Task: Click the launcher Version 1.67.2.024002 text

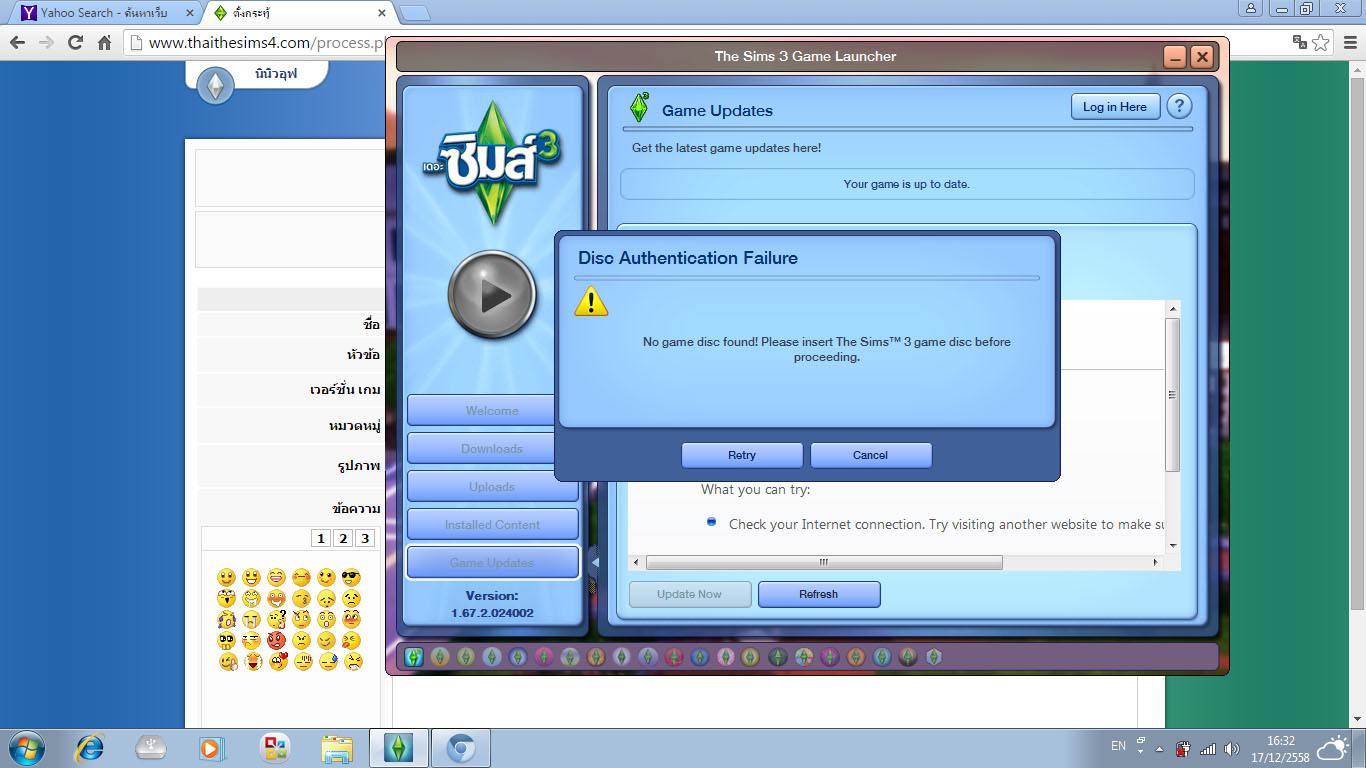Action: pos(492,604)
